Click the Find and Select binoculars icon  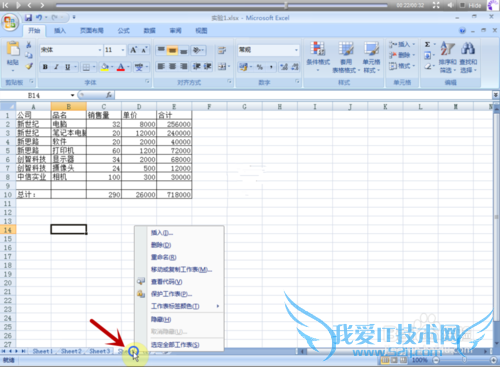(468, 49)
